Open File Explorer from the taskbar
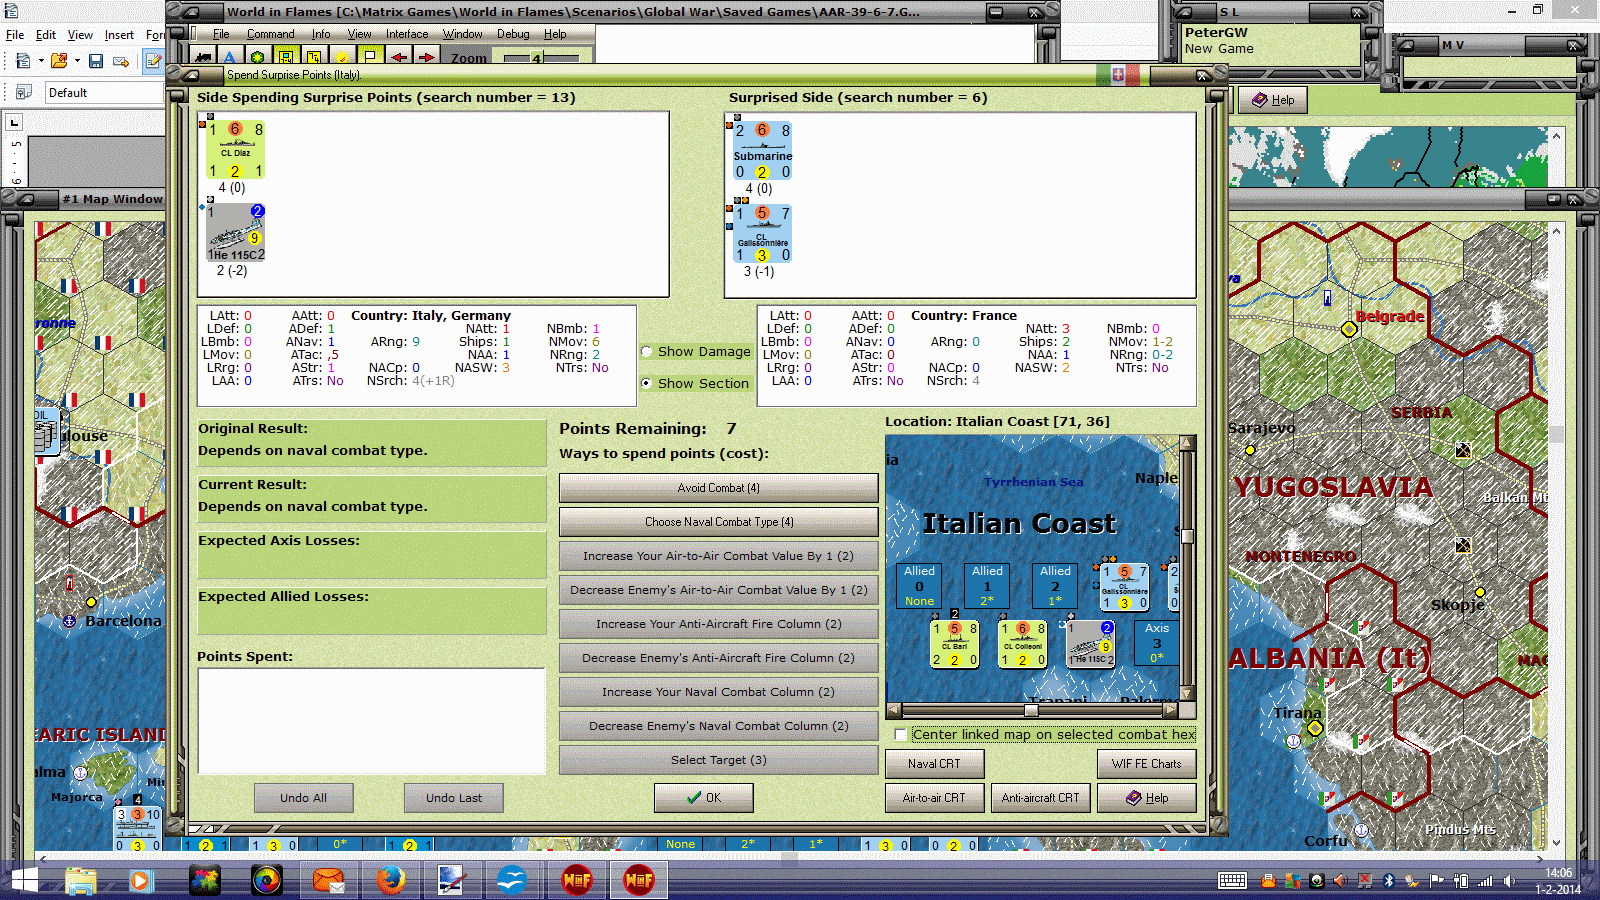1600x900 pixels. point(81,880)
